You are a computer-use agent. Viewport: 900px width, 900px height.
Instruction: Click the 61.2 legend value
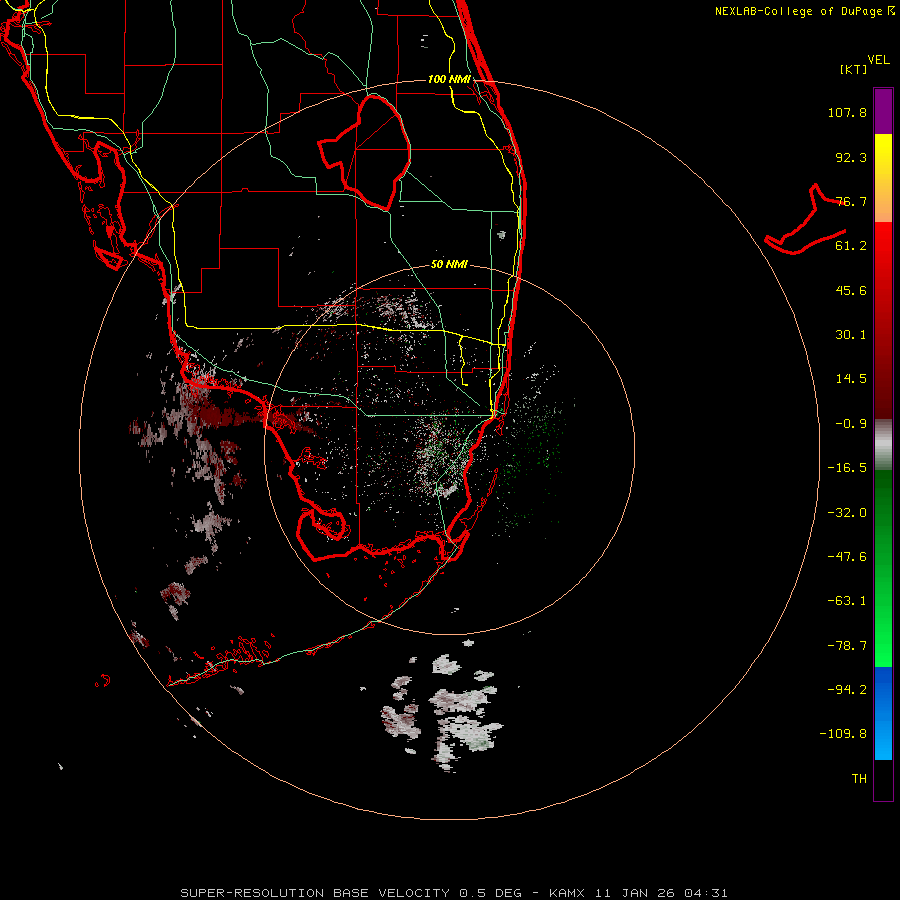point(851,246)
